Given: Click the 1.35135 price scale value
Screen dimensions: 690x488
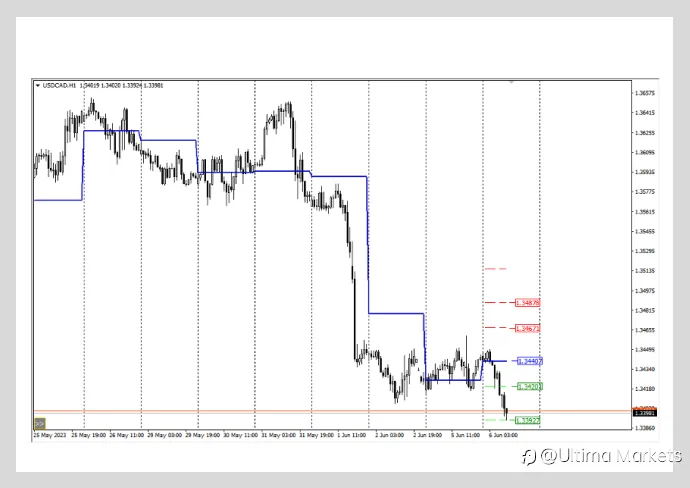Looking at the screenshot, I should pyautogui.click(x=645, y=271).
